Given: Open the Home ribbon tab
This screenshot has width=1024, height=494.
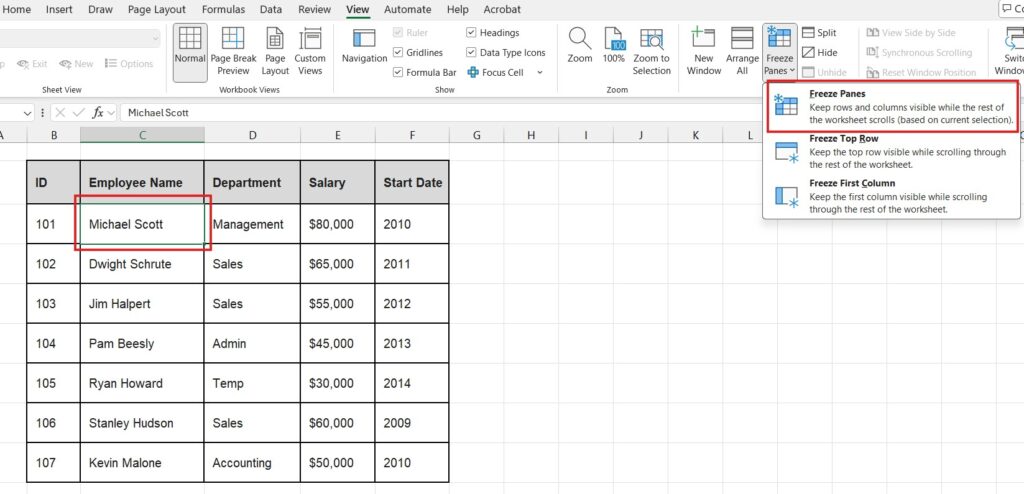Looking at the screenshot, I should tap(17, 10).
